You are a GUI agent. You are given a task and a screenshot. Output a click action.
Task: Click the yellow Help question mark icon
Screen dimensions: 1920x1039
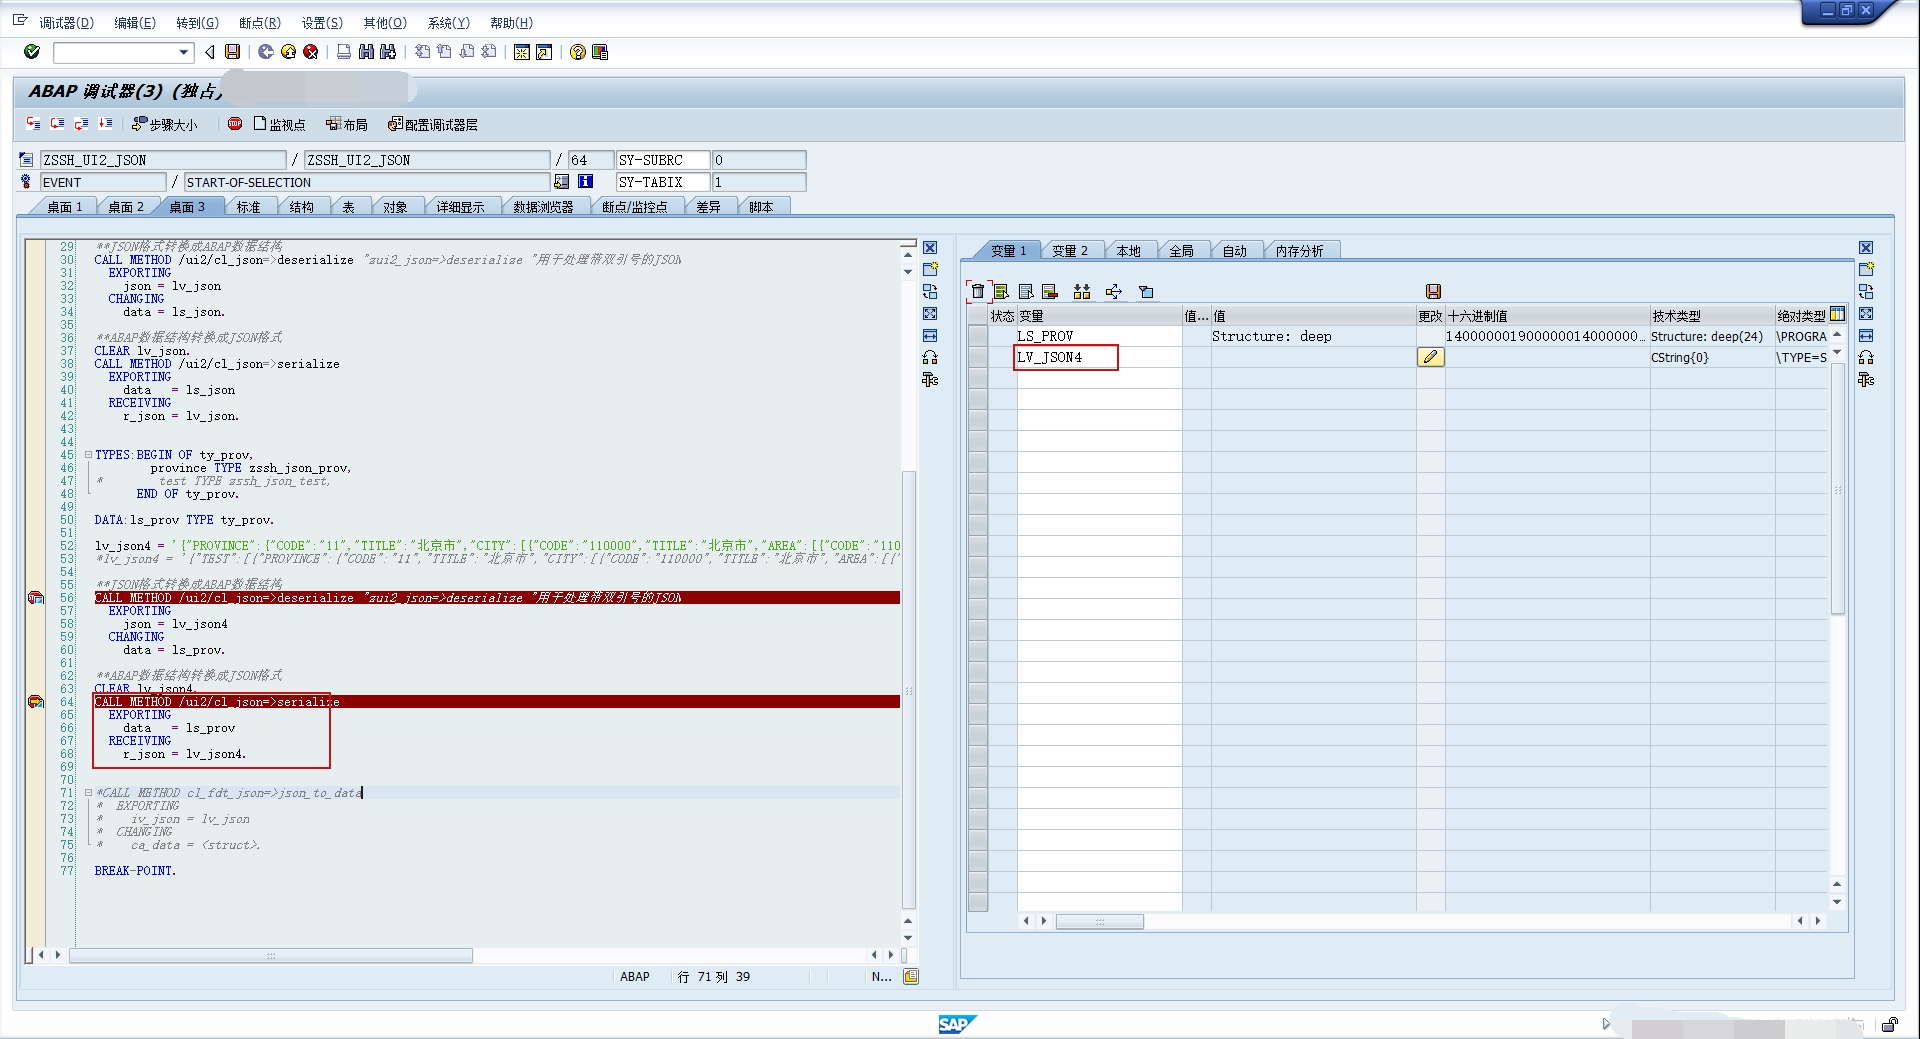[577, 52]
